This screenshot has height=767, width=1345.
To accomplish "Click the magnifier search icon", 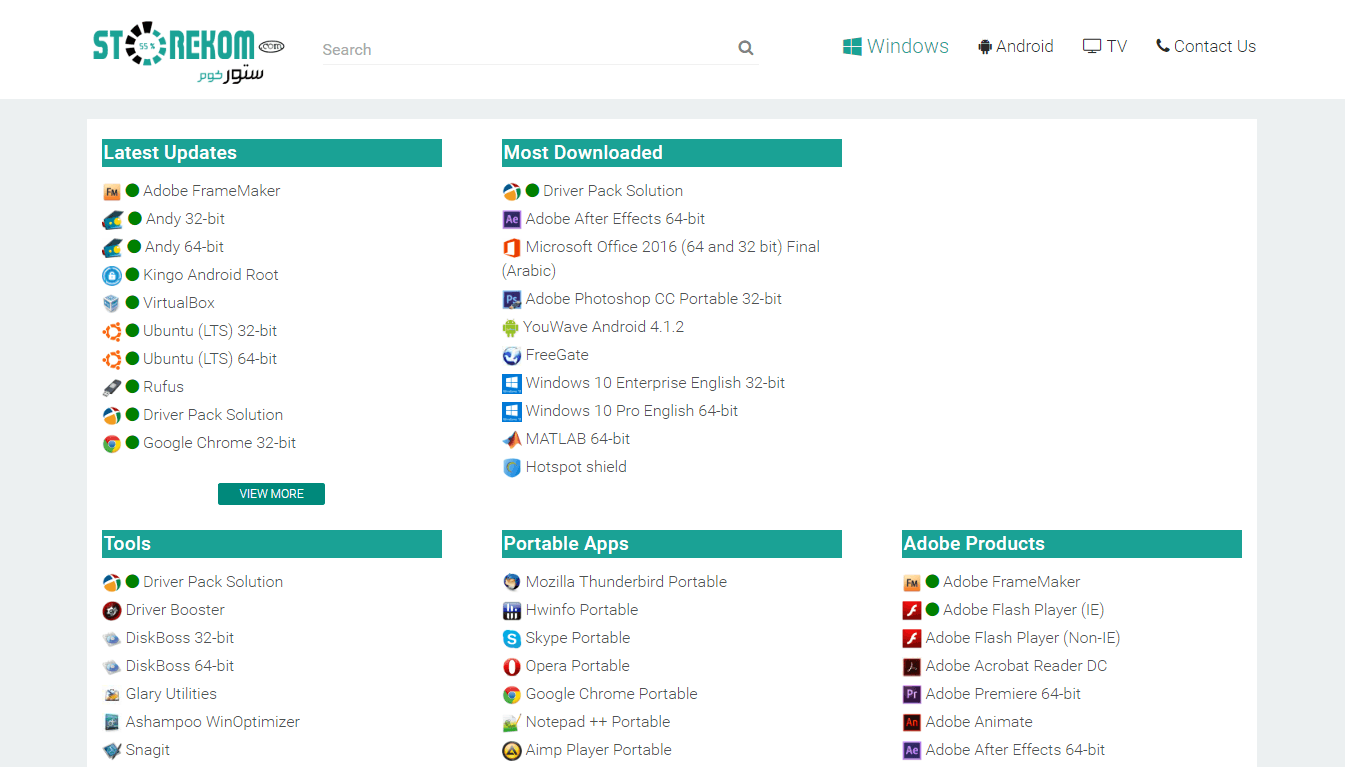I will [745, 48].
